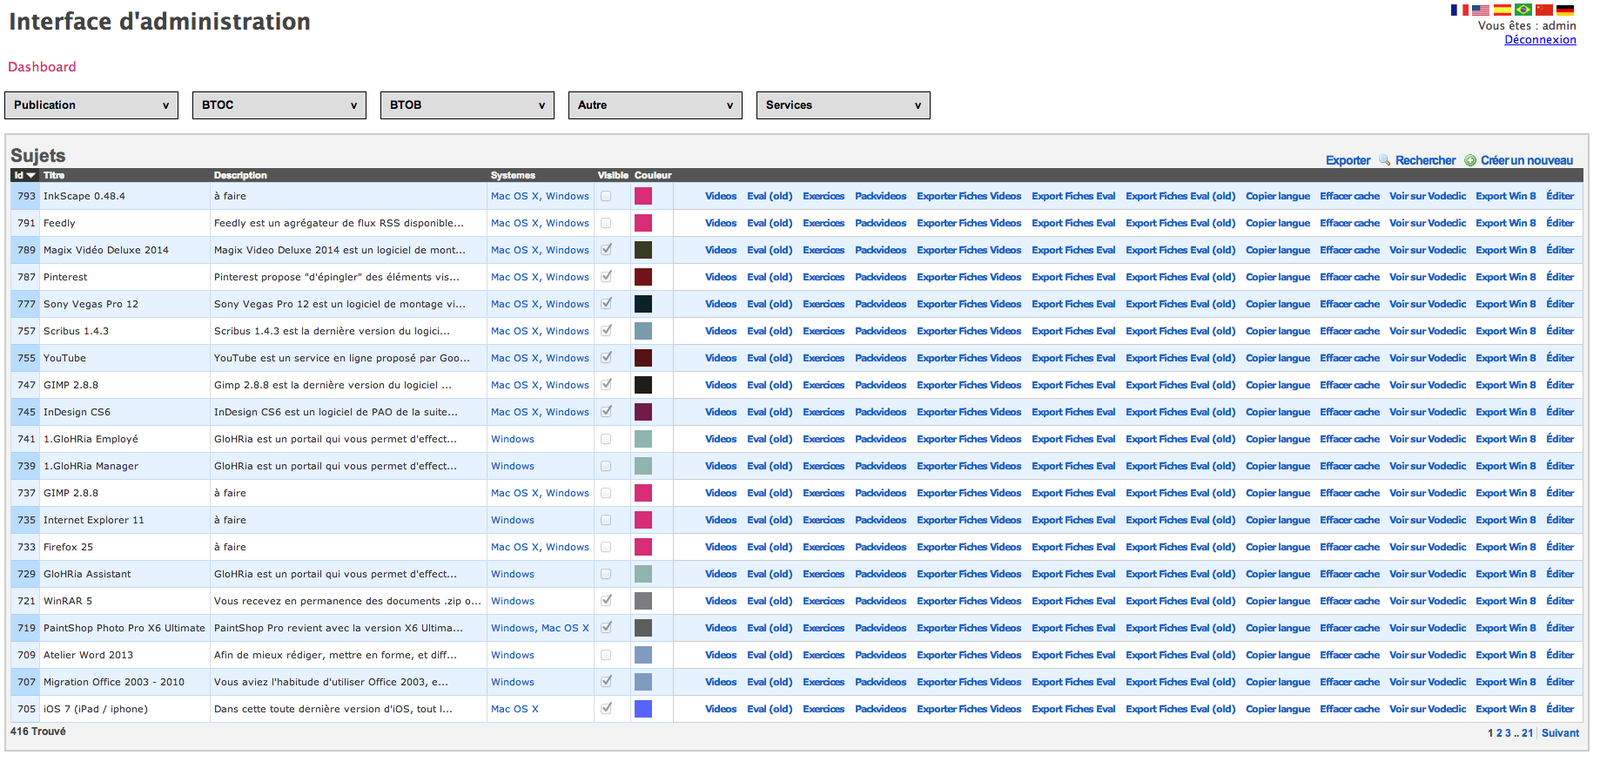The width and height of the screenshot is (1600, 762).
Task: Click Effacer cache for InDesign CS6
Action: click(1349, 412)
